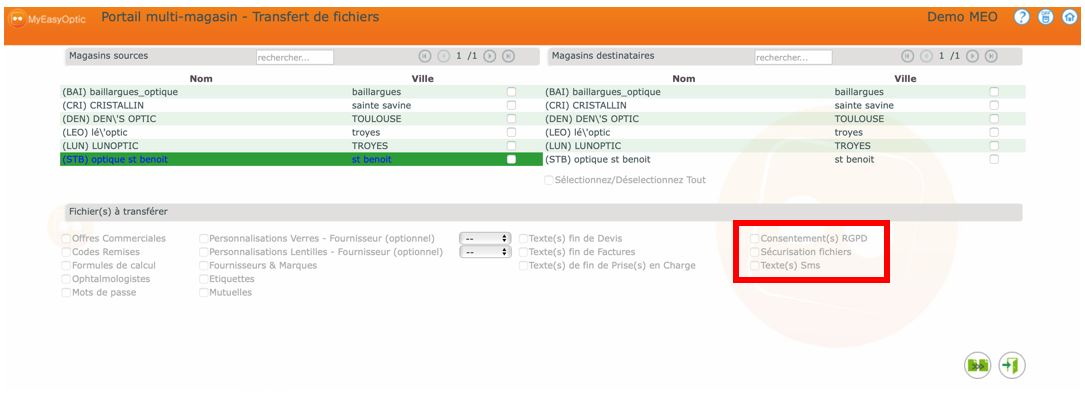Click Ville column header in Magasins destinataires
1085x397 pixels.
pyautogui.click(x=905, y=78)
